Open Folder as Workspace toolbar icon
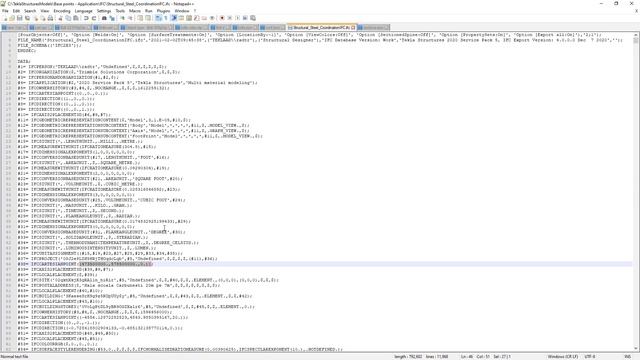The image size is (640, 360). 204,18
